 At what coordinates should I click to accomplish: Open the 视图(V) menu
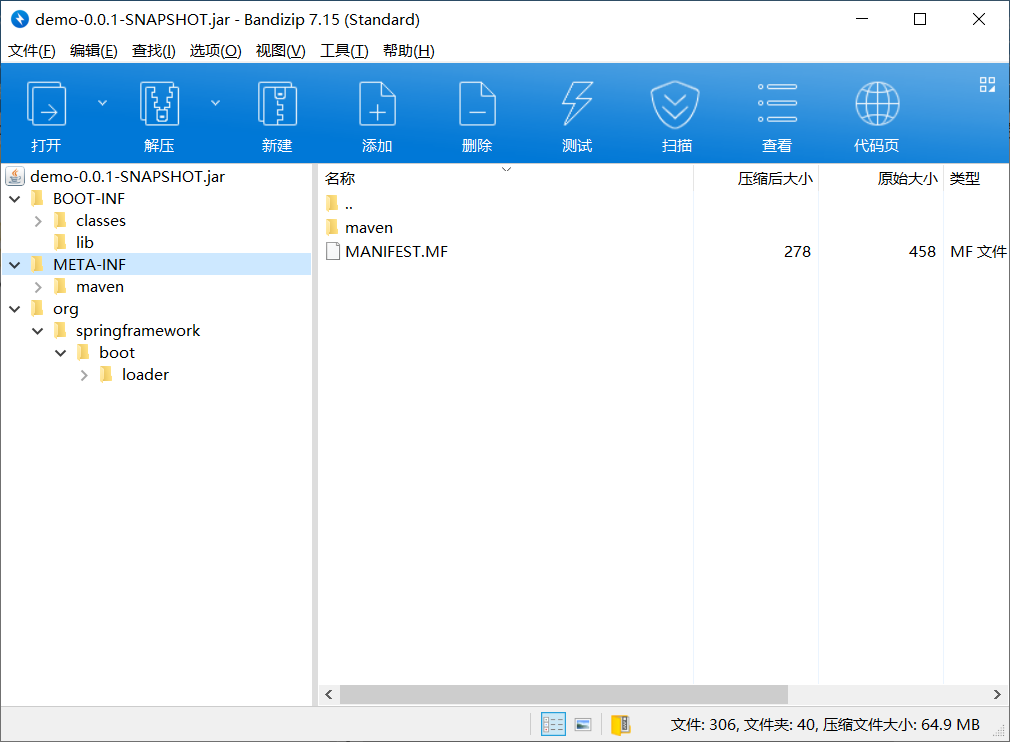(280, 50)
